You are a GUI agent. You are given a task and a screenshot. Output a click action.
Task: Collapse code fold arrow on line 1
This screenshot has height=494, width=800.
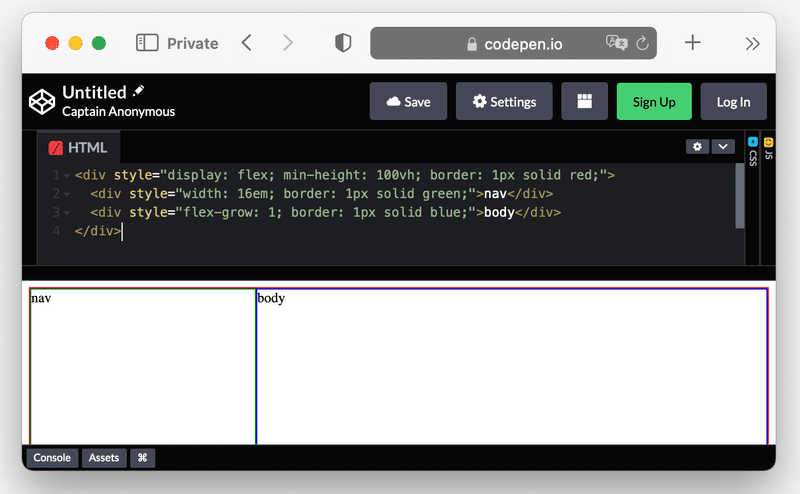pos(66,176)
